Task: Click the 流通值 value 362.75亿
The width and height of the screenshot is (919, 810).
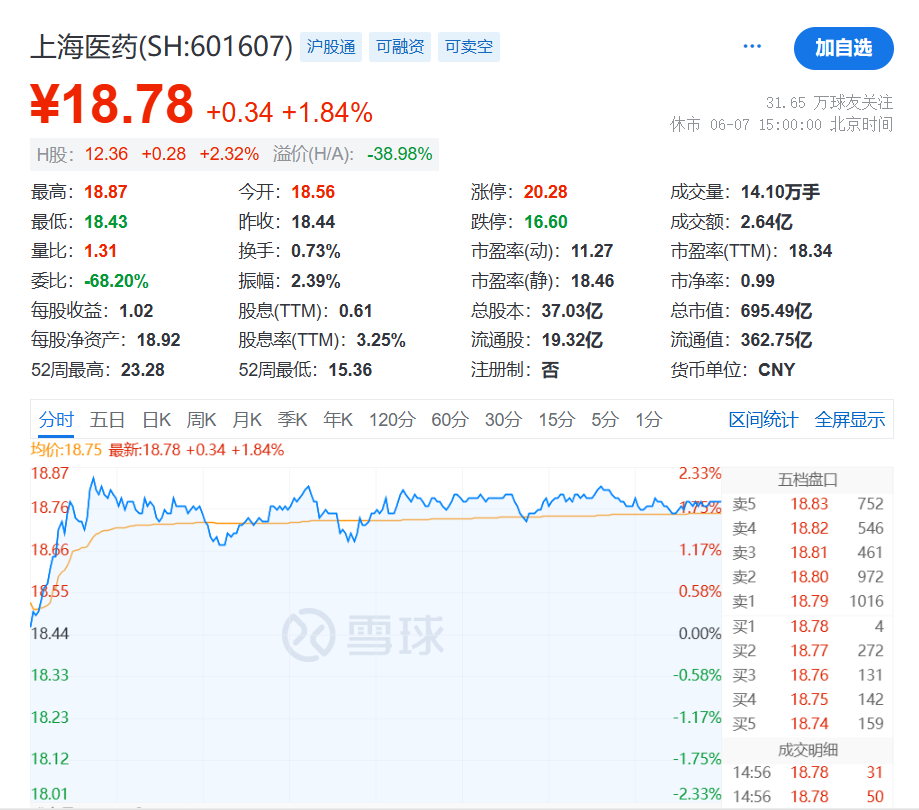Action: click(x=777, y=340)
